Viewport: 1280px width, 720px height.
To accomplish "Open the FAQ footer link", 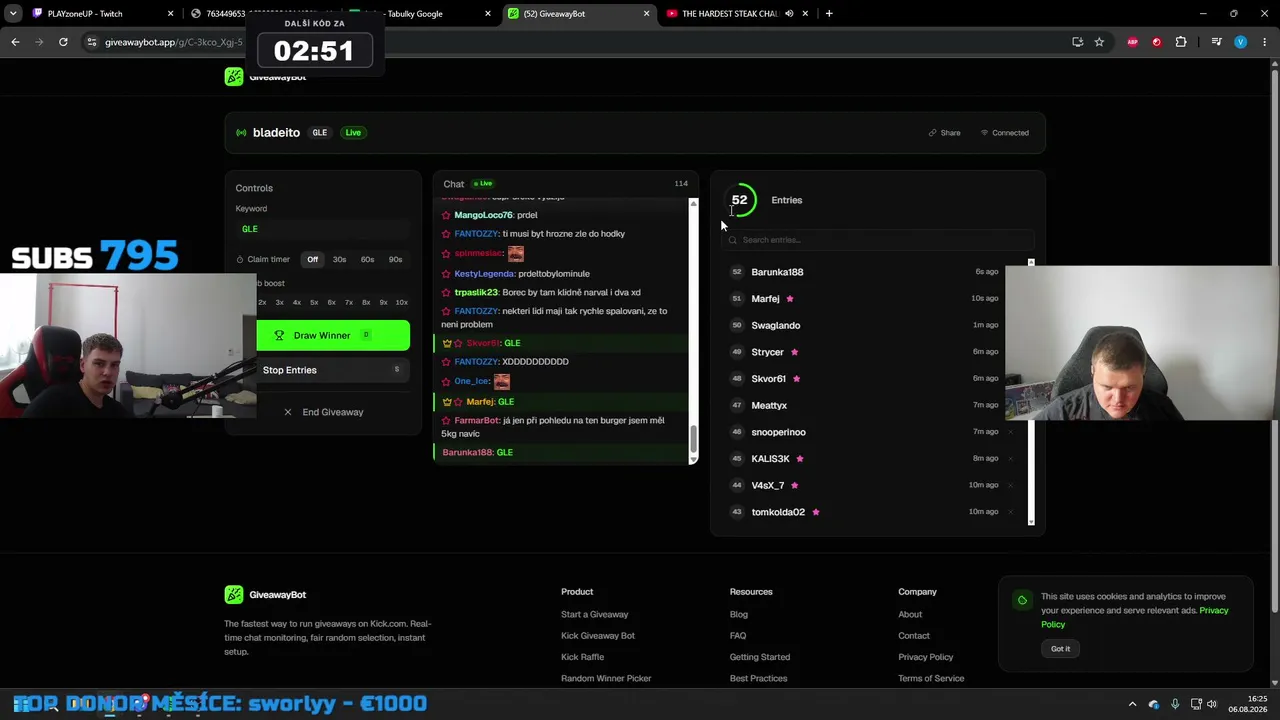I will tap(738, 636).
